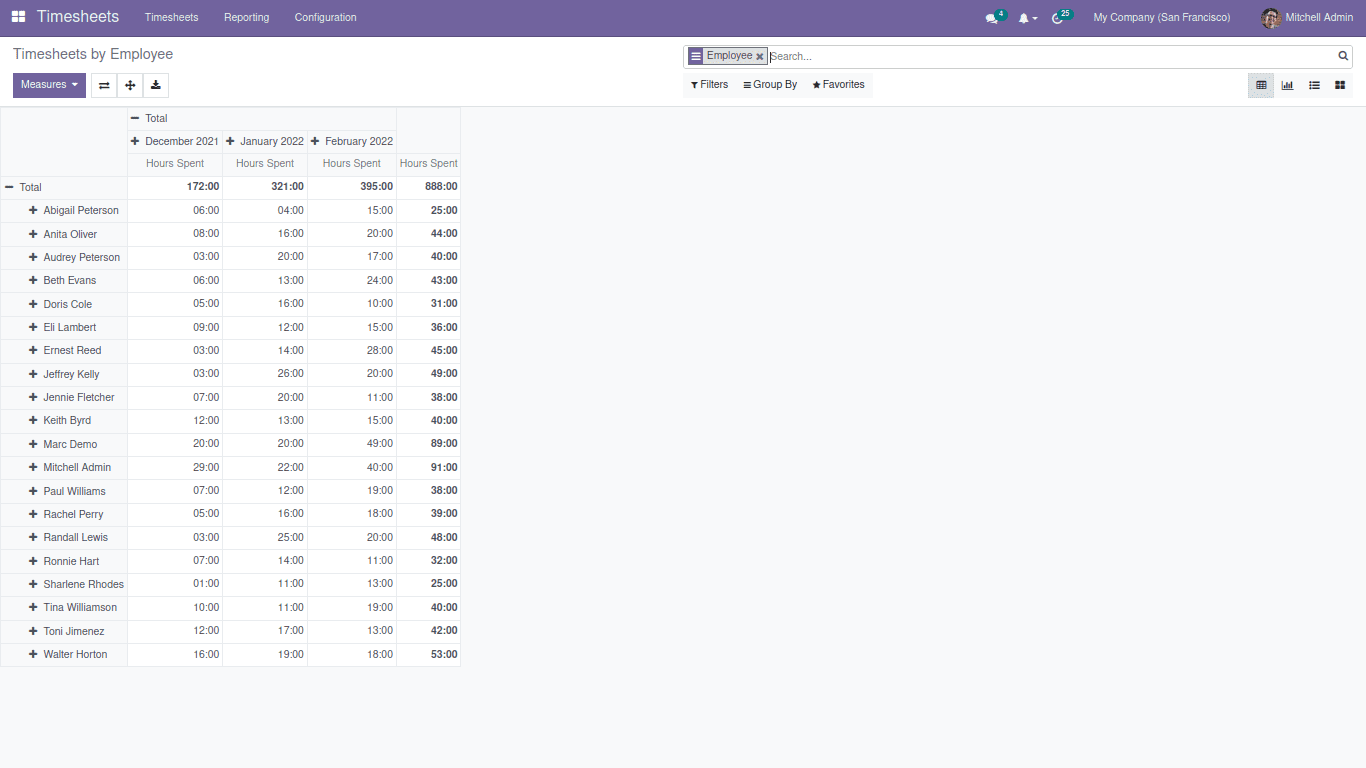The width and height of the screenshot is (1366, 768).
Task: Click into the Search input field
Action: pos(1050,57)
